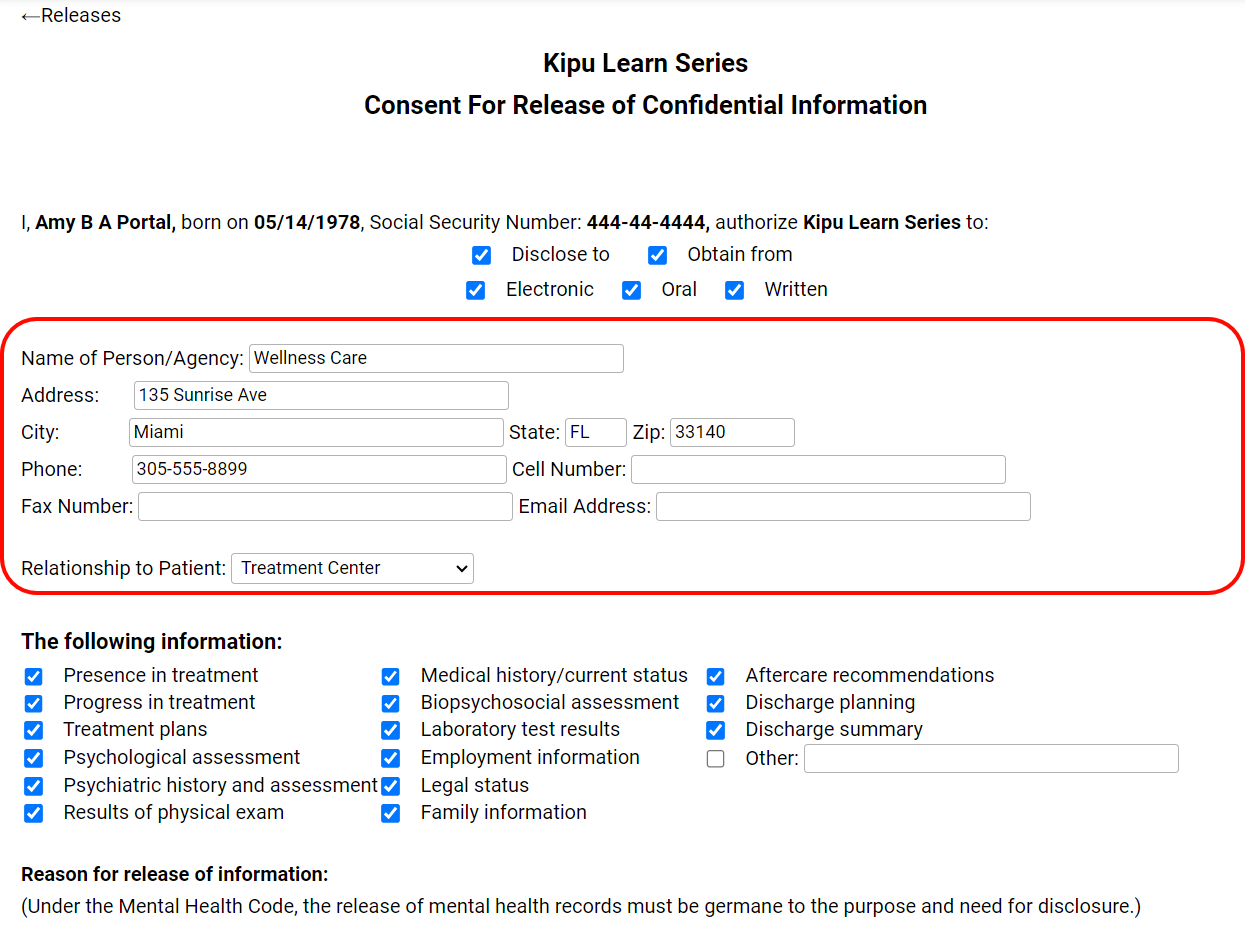Click into the Zip code field

[732, 432]
